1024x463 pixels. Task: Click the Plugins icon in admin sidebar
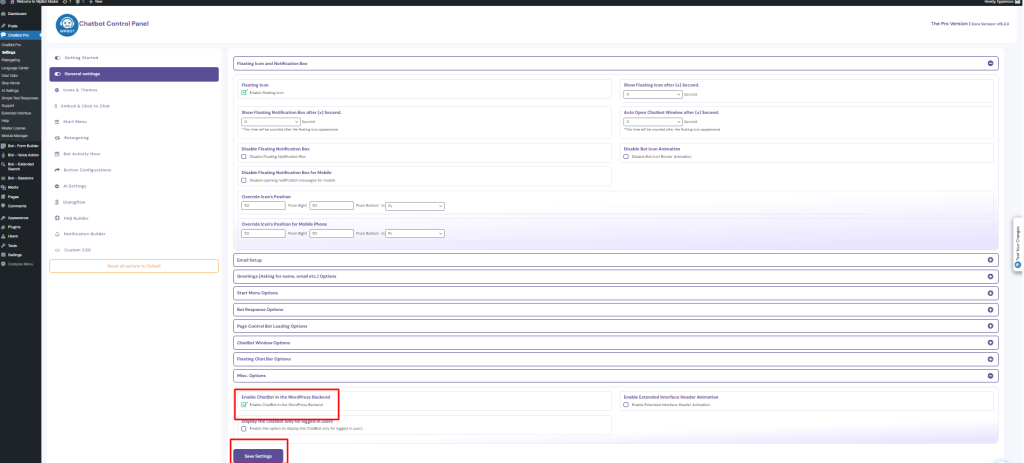click(4, 226)
